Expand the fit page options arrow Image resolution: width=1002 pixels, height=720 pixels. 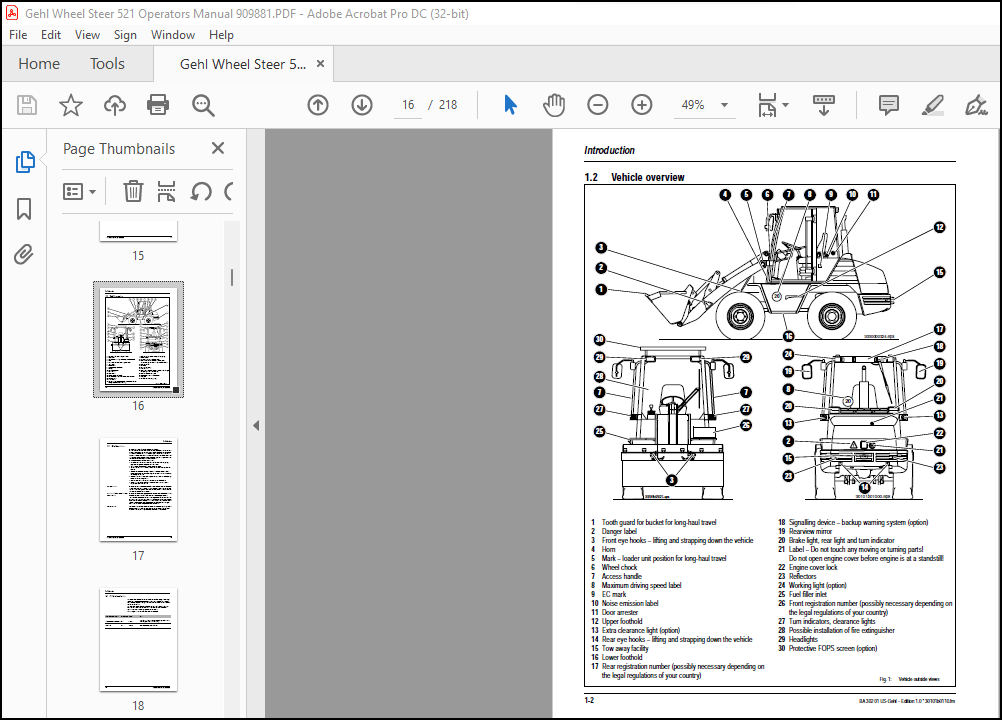785,105
